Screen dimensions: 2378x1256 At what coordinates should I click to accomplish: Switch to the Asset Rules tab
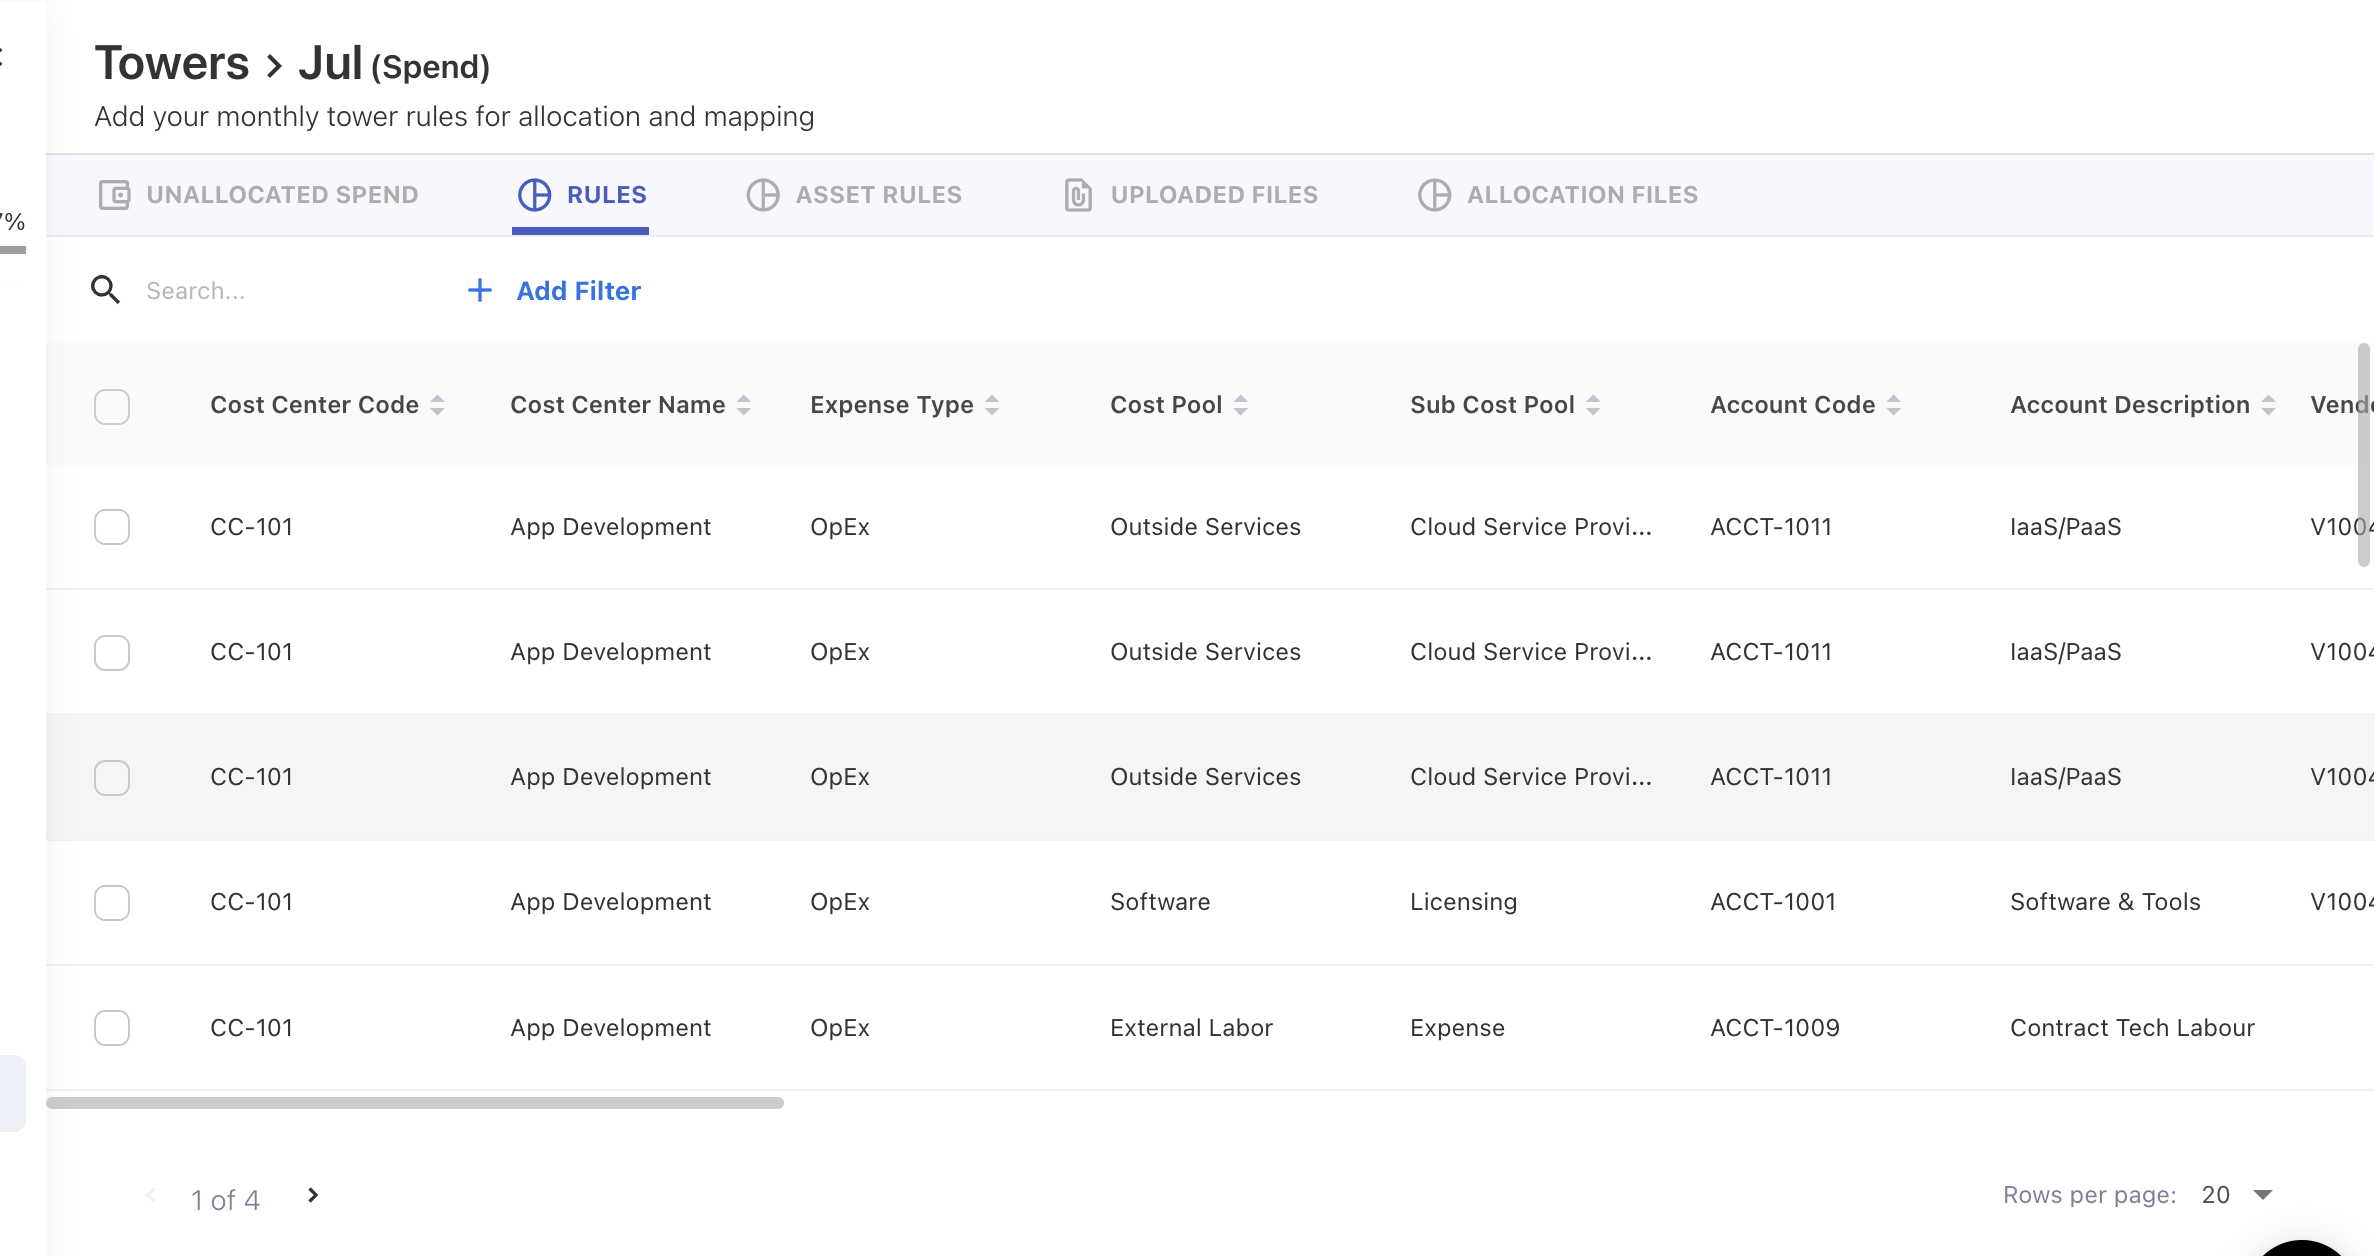(x=877, y=194)
